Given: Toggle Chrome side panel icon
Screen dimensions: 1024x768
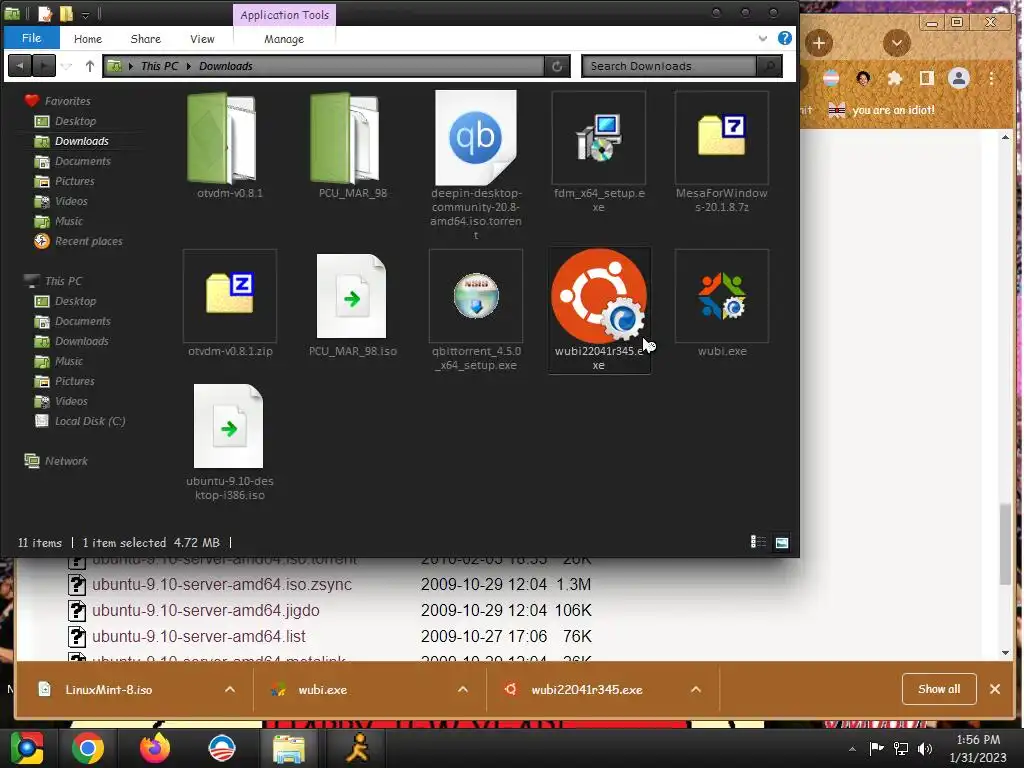Looking at the screenshot, I should click(926, 78).
